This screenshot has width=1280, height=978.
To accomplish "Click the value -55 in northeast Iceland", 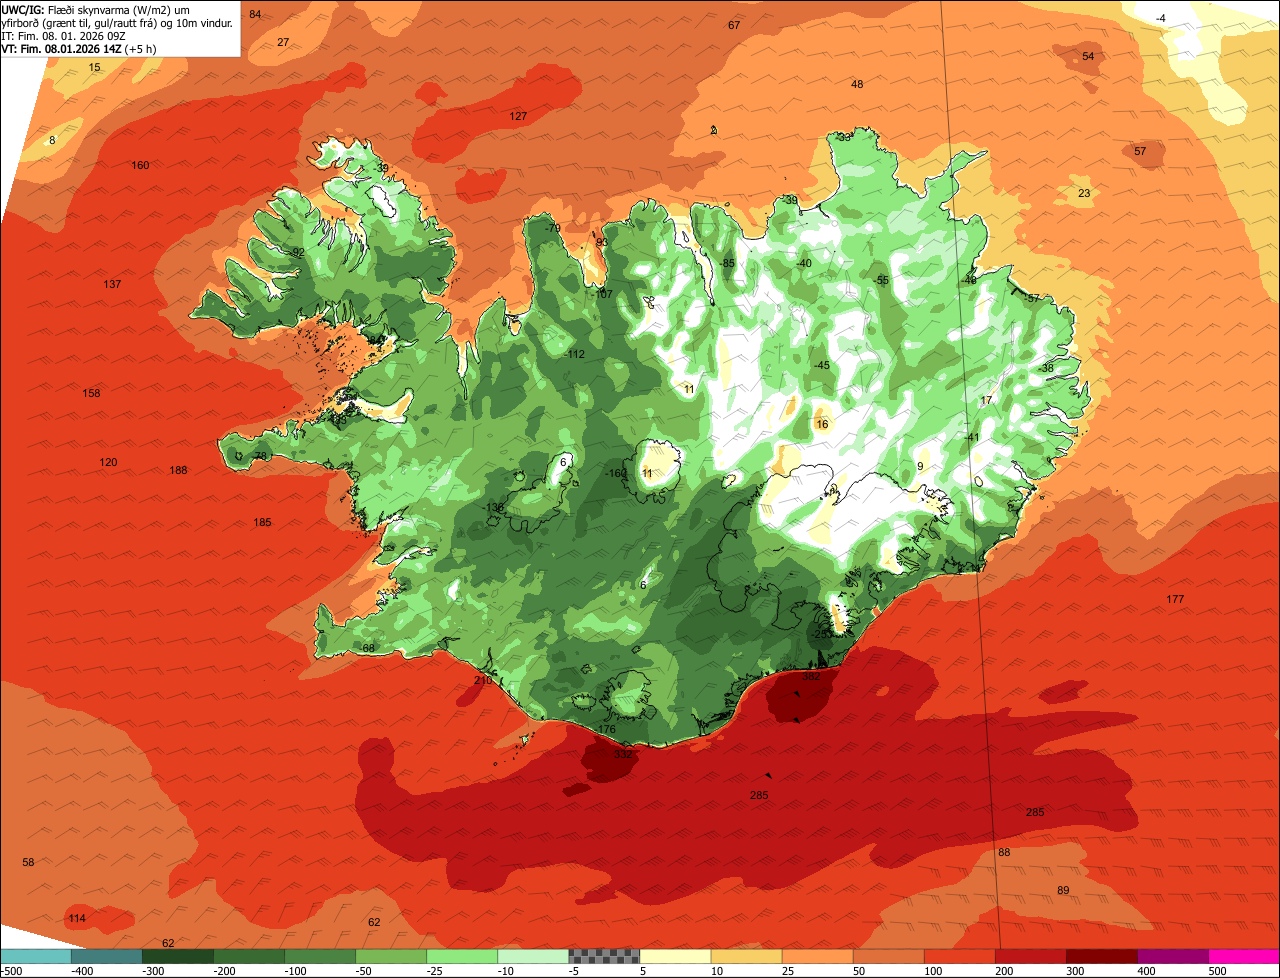I will 880,281.
